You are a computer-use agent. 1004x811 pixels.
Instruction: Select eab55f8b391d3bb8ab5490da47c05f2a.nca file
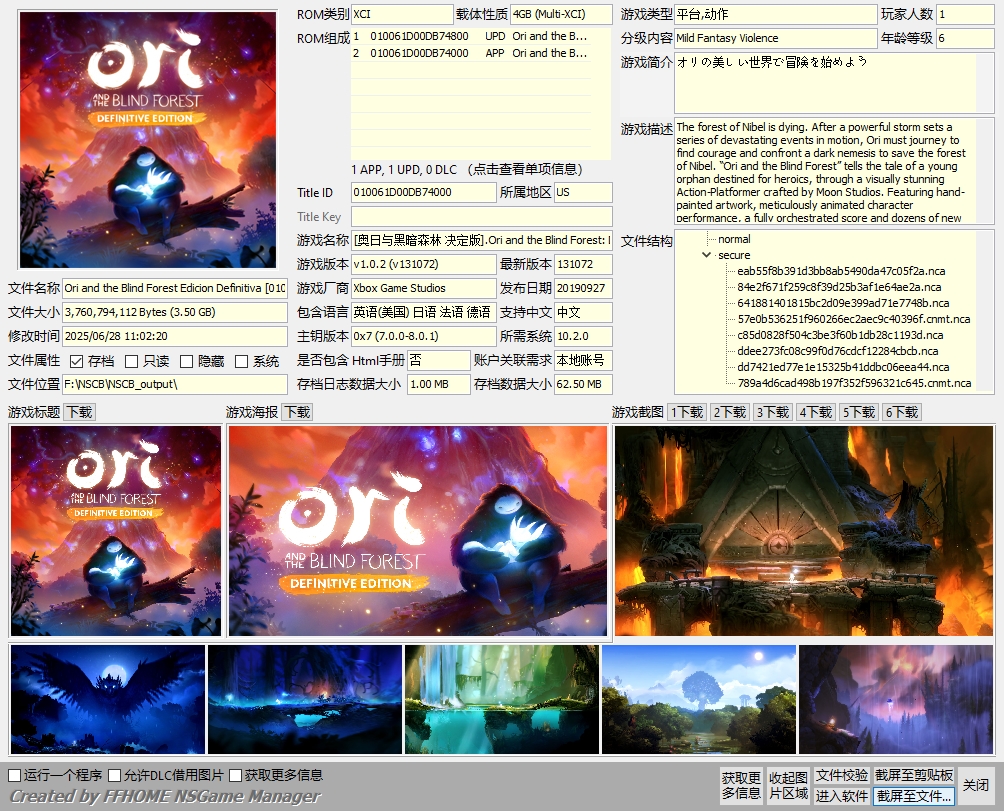click(841, 271)
